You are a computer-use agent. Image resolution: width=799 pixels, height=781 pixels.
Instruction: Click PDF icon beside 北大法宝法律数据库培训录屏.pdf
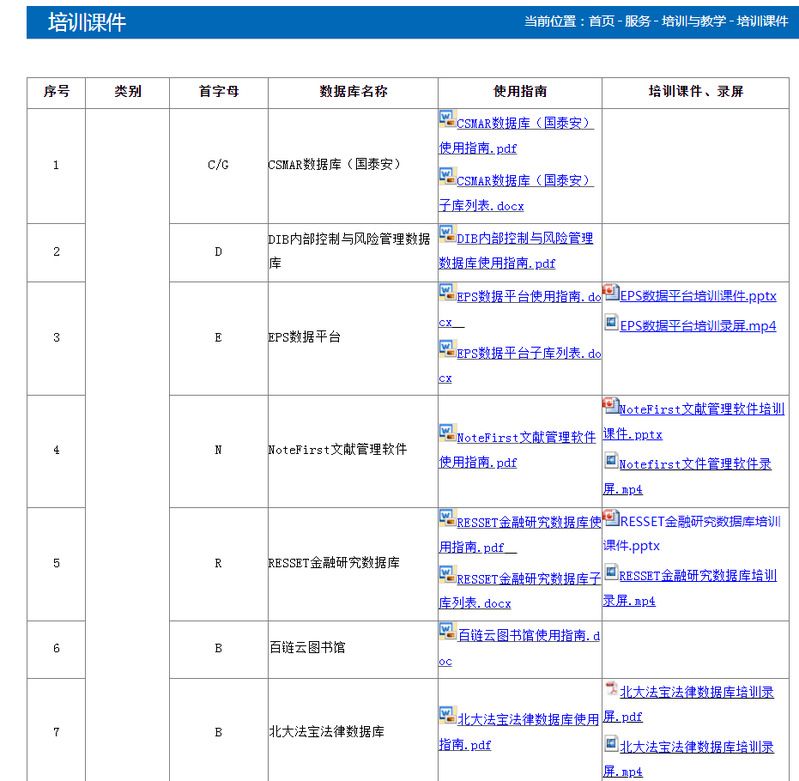(610, 689)
